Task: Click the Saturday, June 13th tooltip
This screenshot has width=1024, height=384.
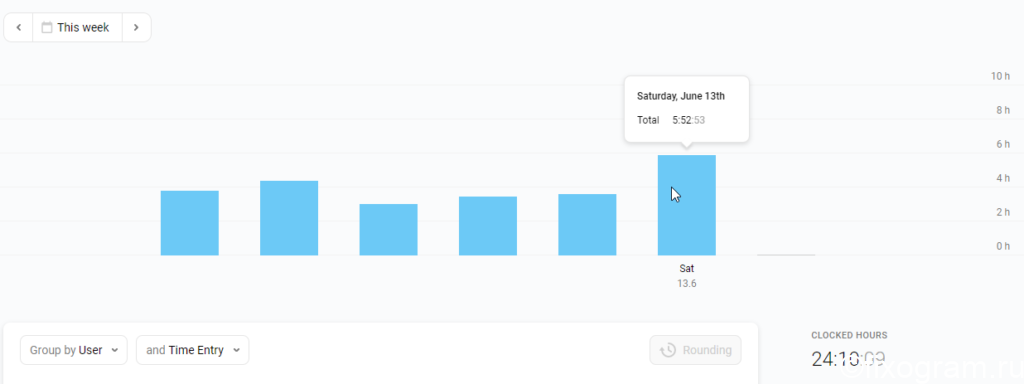Action: click(x=686, y=109)
